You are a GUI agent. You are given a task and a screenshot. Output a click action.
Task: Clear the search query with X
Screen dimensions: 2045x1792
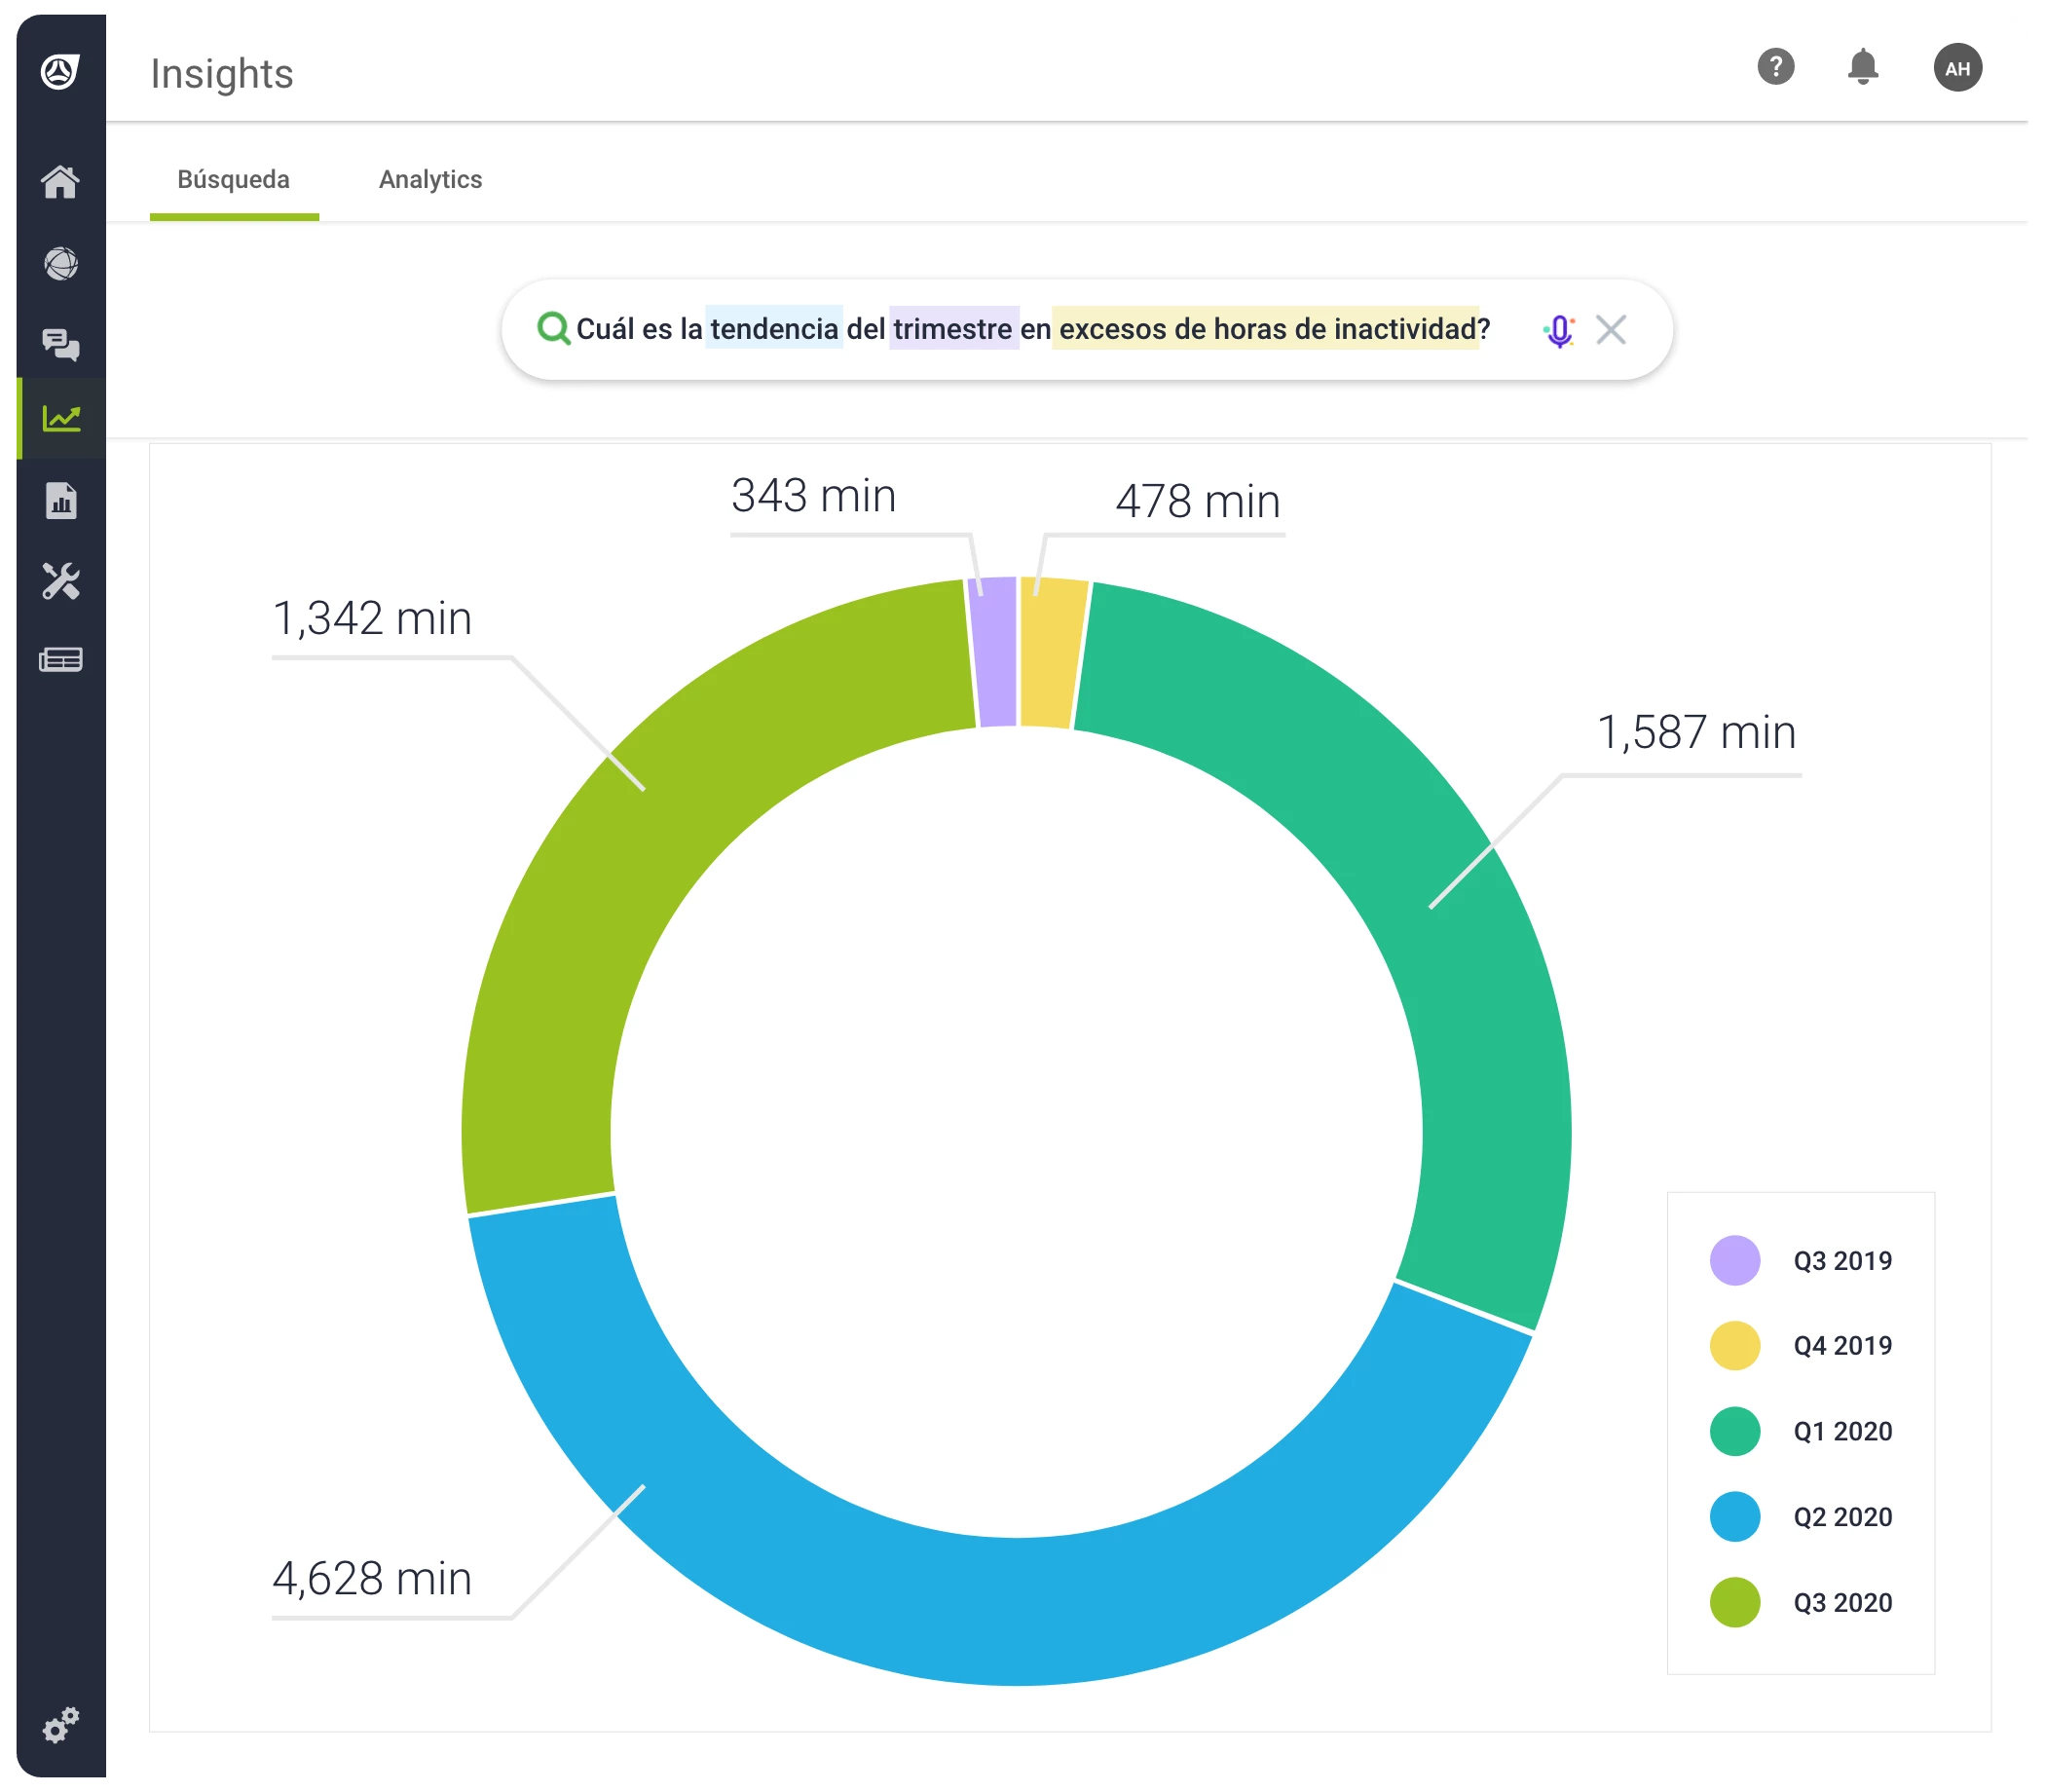click(1610, 329)
